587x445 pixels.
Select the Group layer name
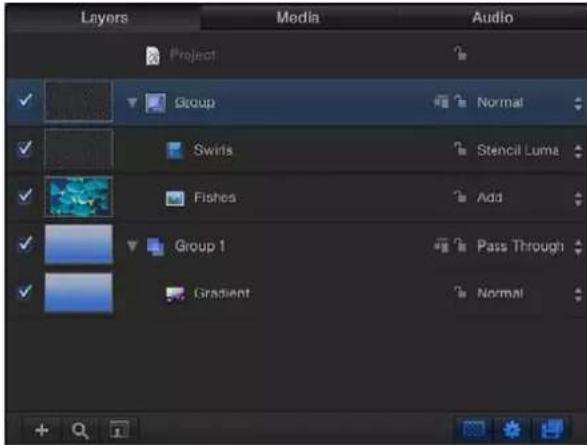[195, 102]
